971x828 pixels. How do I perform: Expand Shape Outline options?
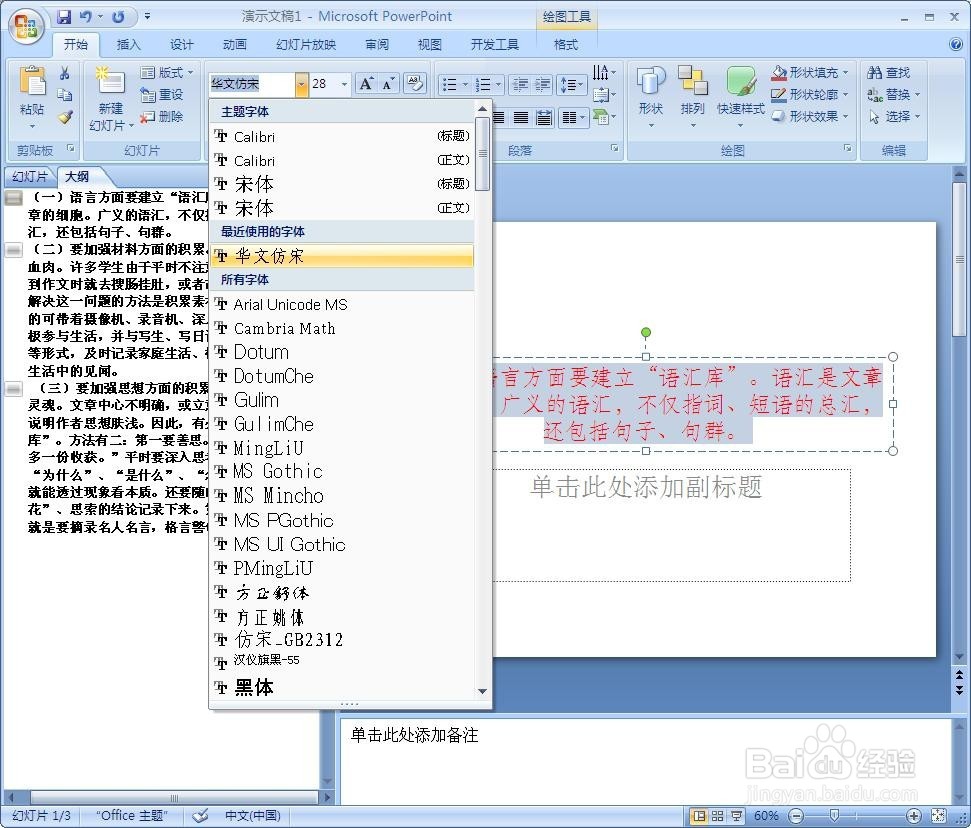click(845, 94)
